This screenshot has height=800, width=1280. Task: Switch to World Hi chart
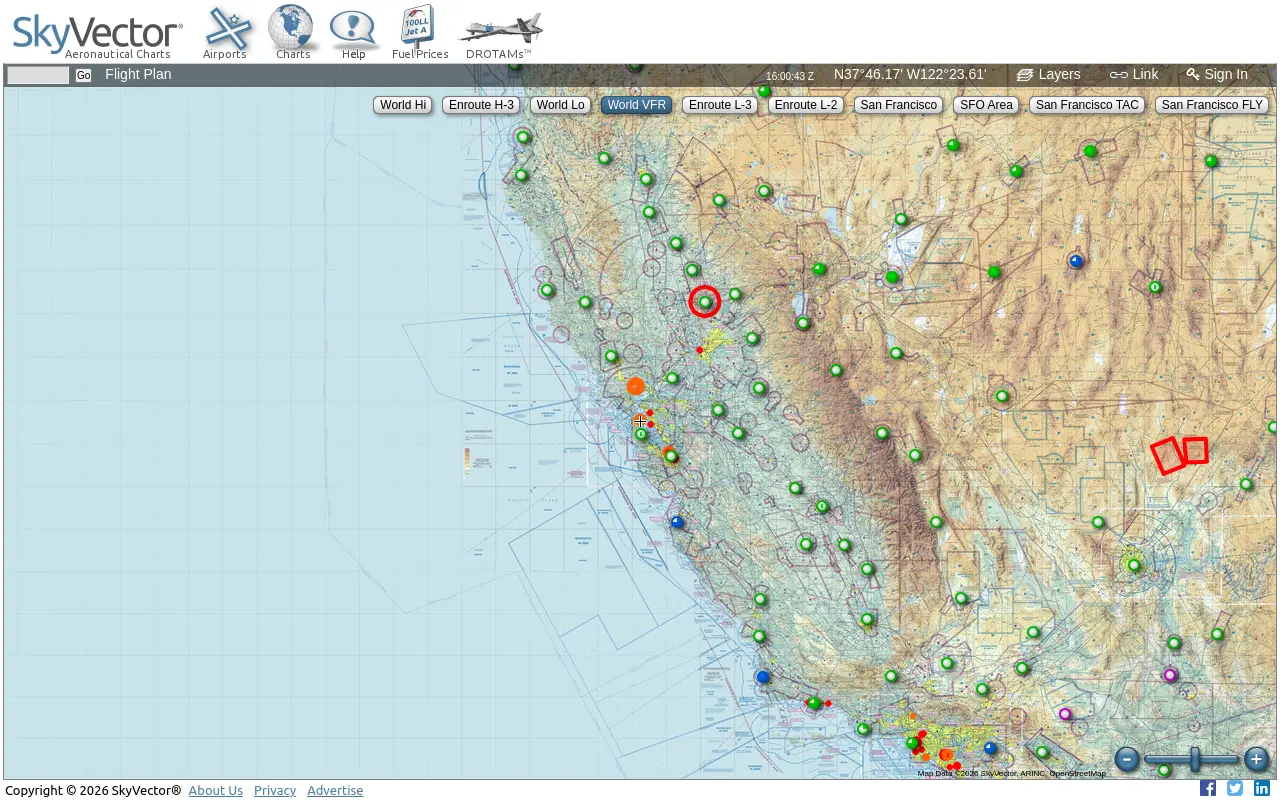click(x=403, y=105)
